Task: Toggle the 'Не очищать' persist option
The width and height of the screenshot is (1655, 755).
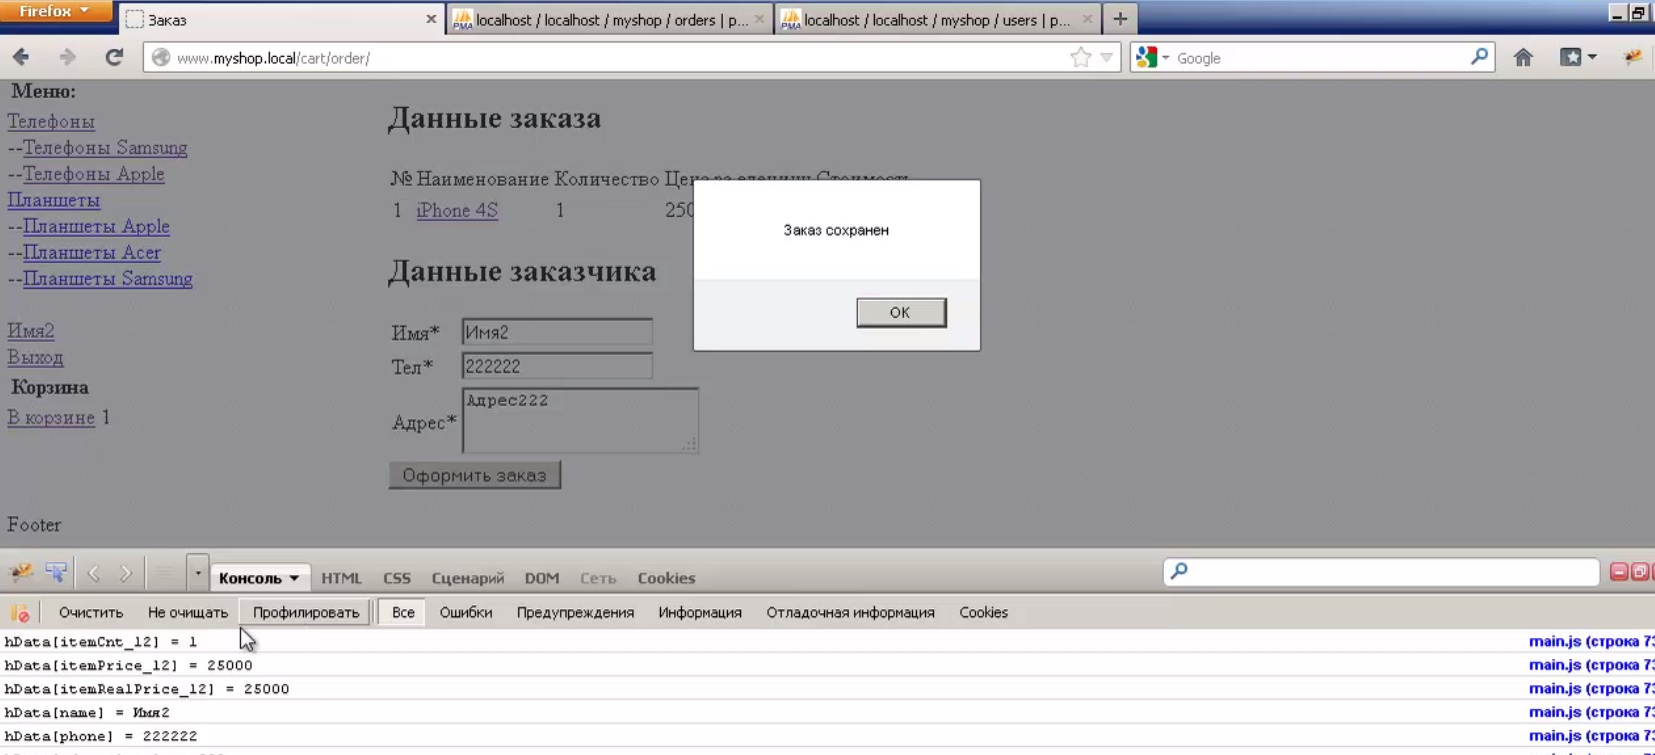Action: coord(188,613)
